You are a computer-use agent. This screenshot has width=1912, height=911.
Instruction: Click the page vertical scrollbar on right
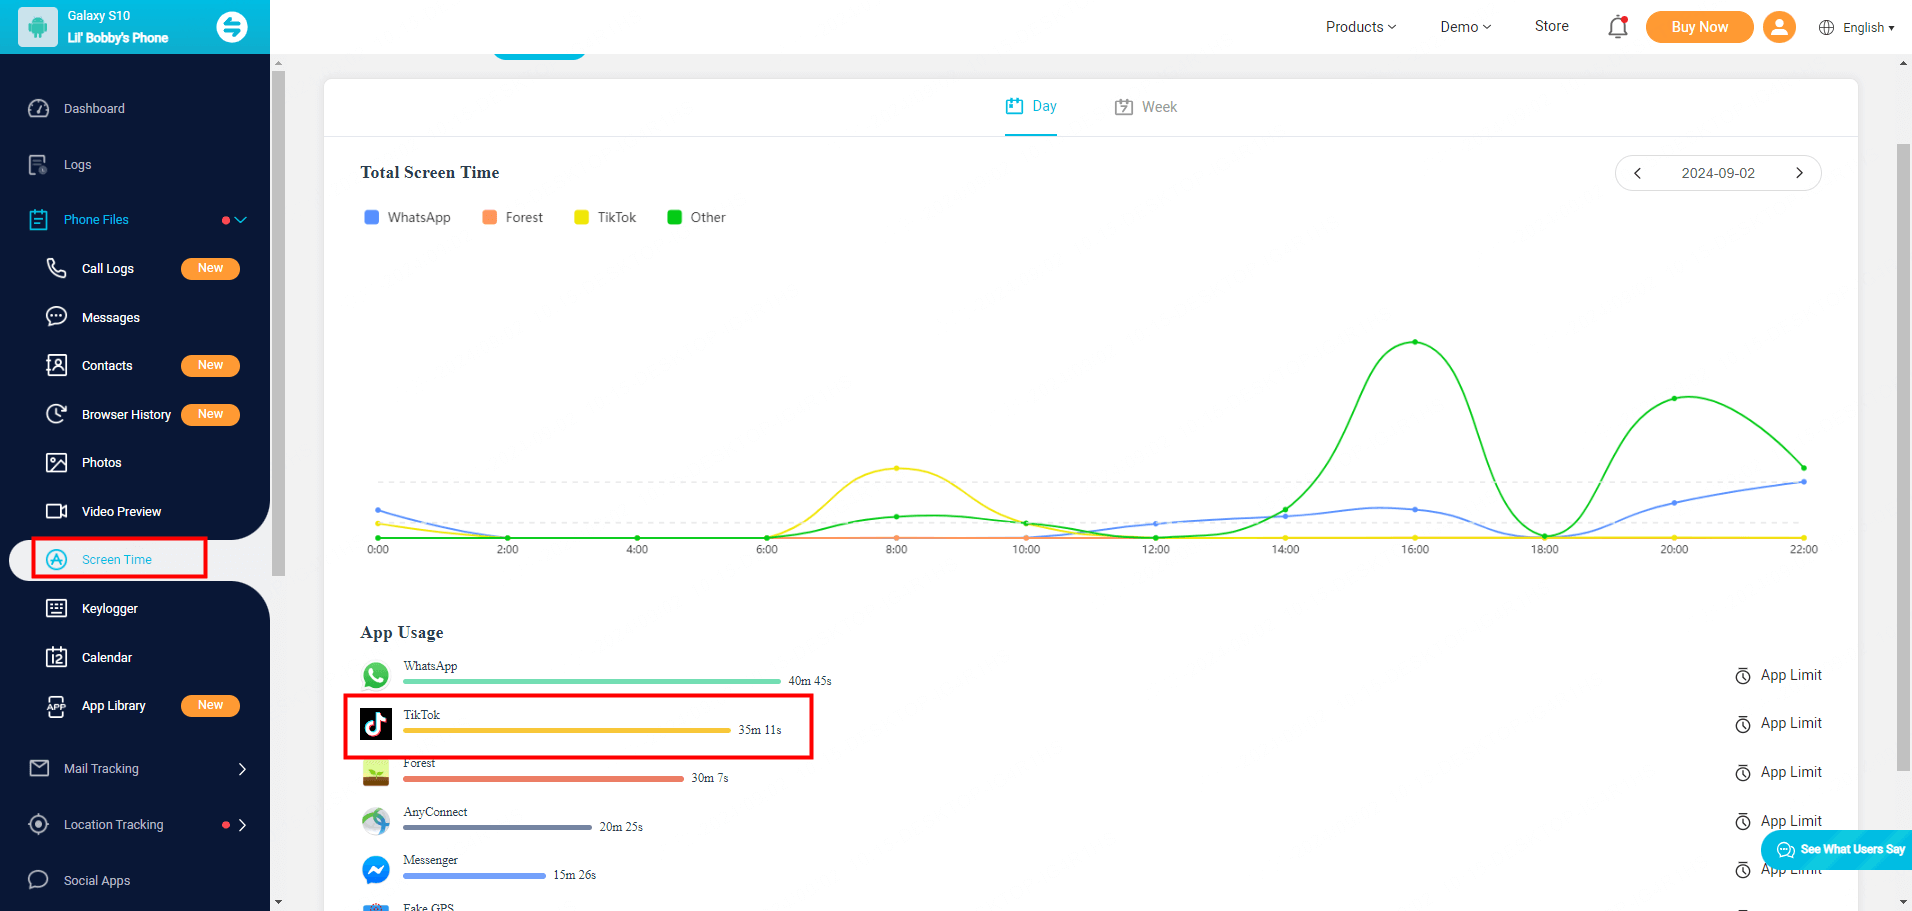tap(1903, 457)
